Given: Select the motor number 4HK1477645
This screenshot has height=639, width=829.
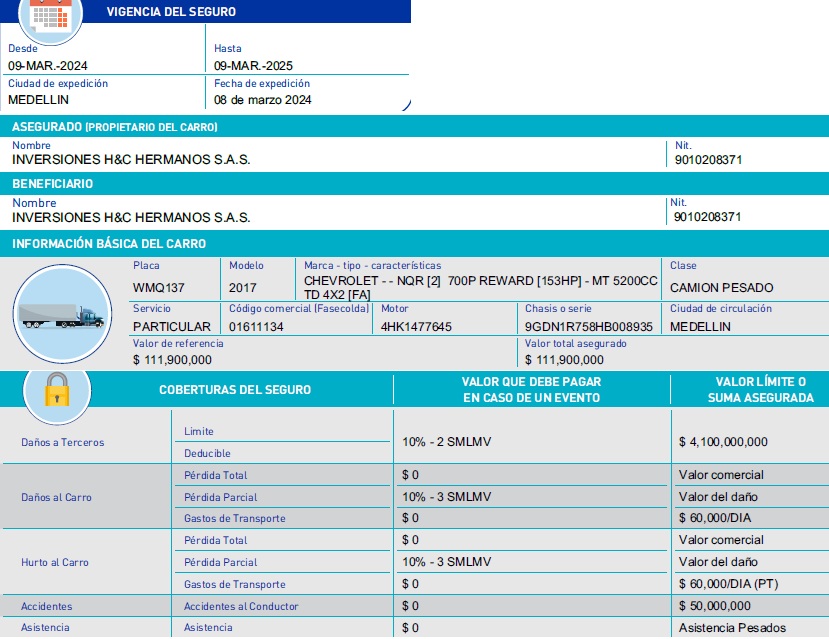Looking at the screenshot, I should [416, 327].
